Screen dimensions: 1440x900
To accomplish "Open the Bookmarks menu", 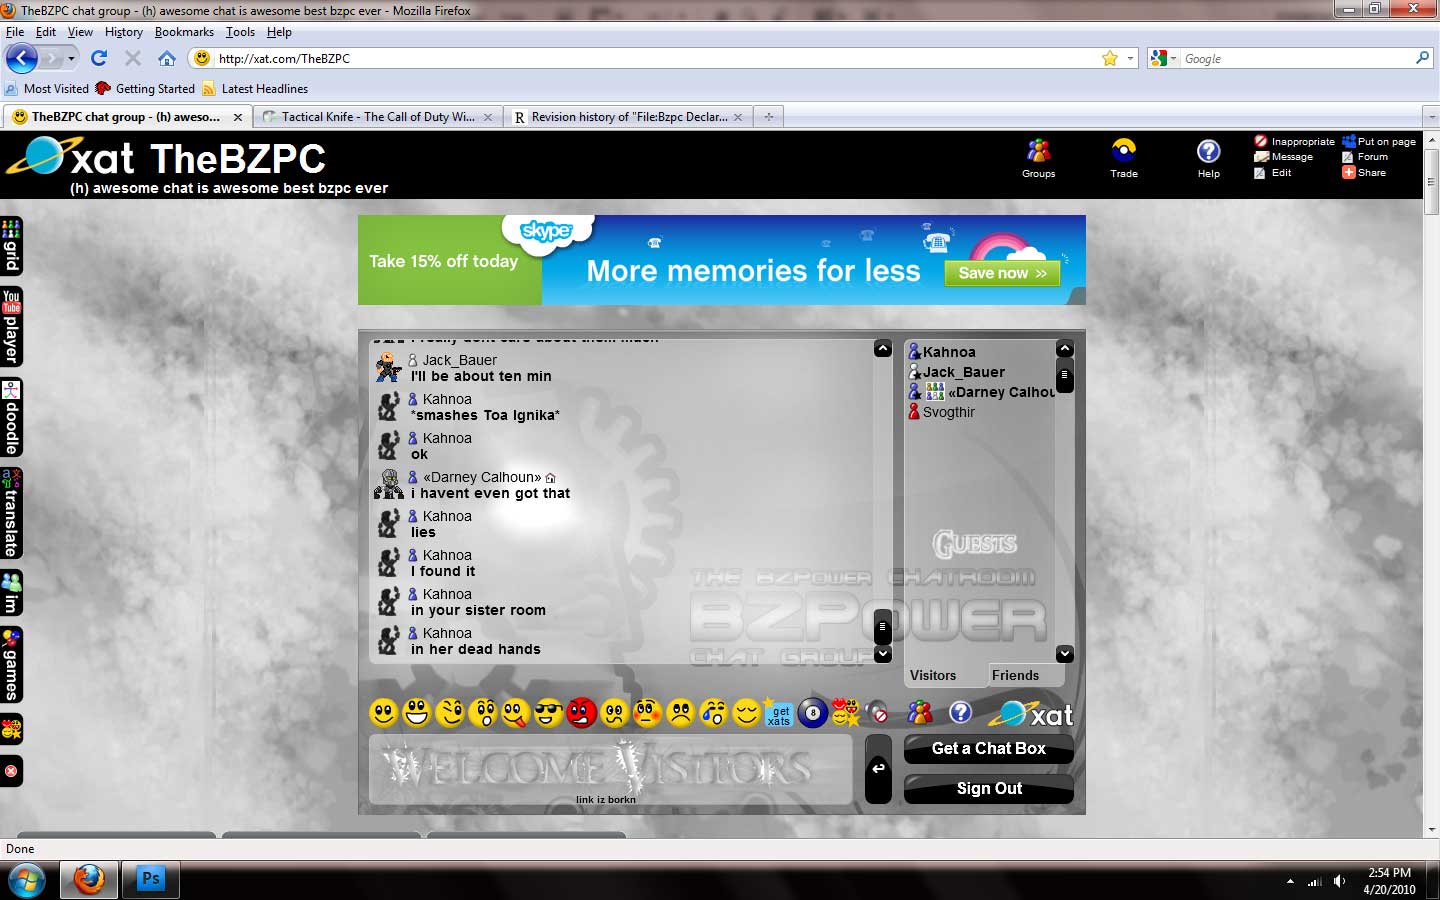I will coord(184,32).
